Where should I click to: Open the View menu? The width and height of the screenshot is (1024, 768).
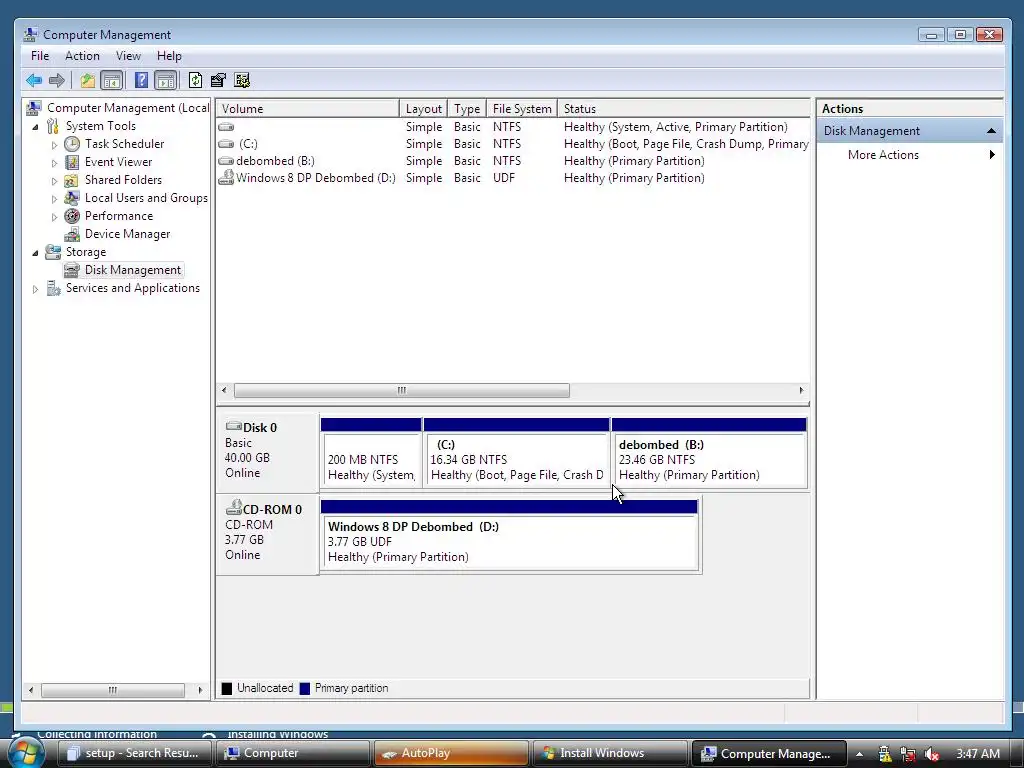tap(128, 56)
